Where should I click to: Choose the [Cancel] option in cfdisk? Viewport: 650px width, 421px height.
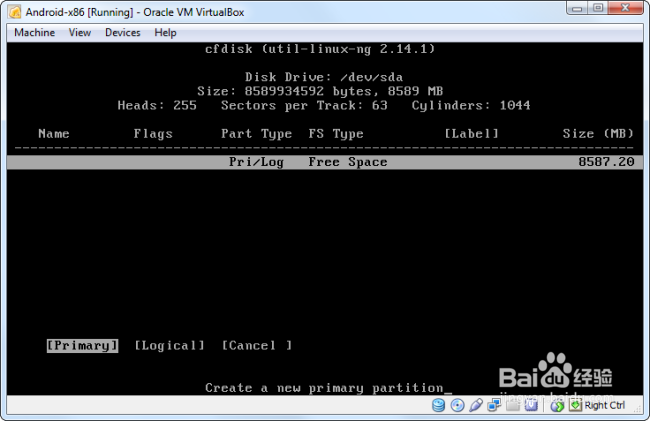(x=257, y=345)
